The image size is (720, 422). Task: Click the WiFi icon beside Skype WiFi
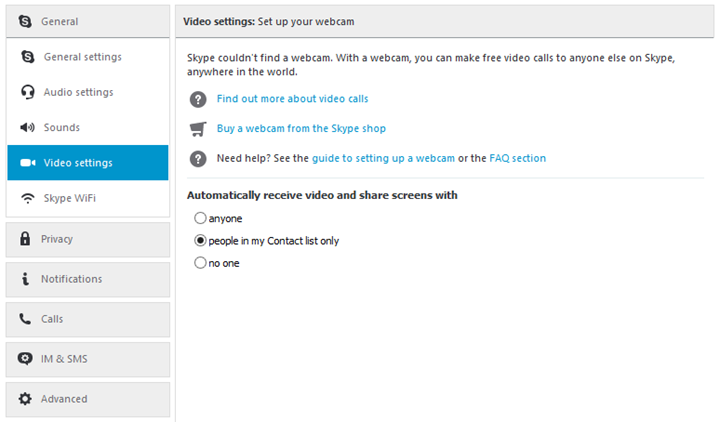click(28, 198)
